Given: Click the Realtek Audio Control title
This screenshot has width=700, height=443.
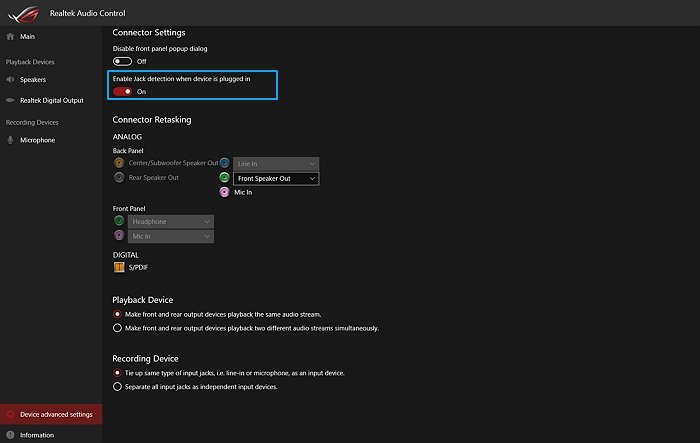Looking at the screenshot, I should [88, 13].
